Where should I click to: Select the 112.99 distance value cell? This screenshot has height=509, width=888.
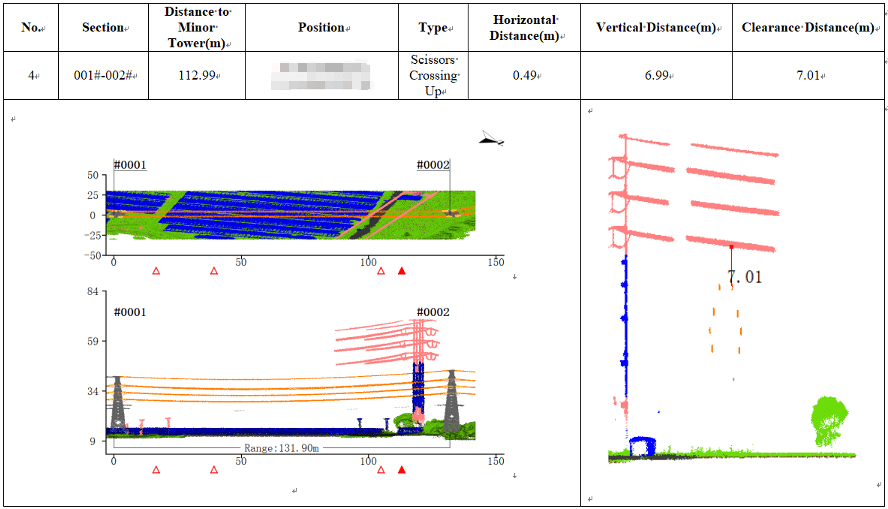point(197,75)
